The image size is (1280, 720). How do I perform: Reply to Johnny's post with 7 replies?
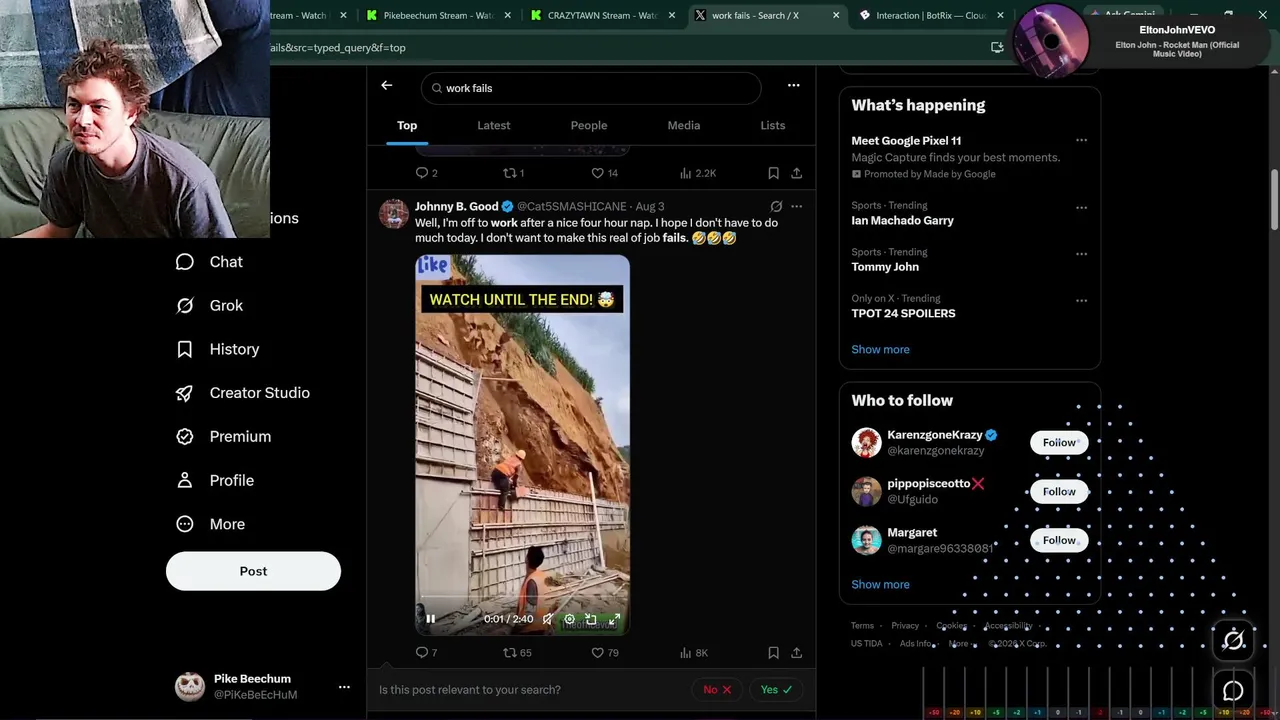point(427,653)
